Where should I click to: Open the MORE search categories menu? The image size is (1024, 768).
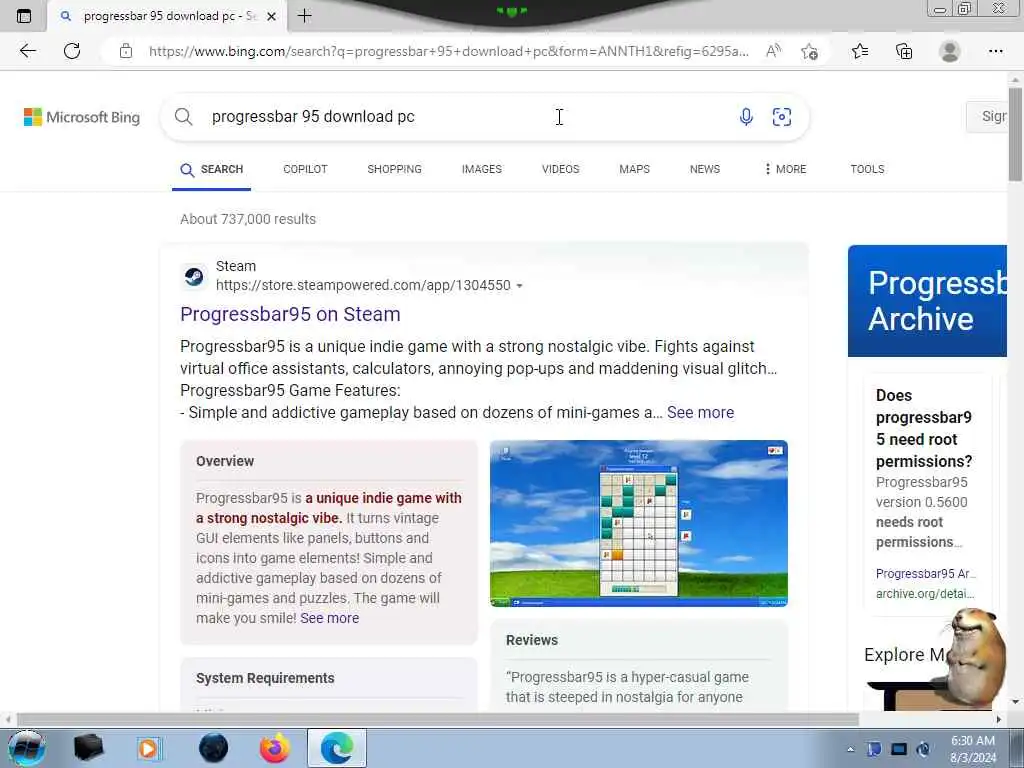click(x=785, y=169)
